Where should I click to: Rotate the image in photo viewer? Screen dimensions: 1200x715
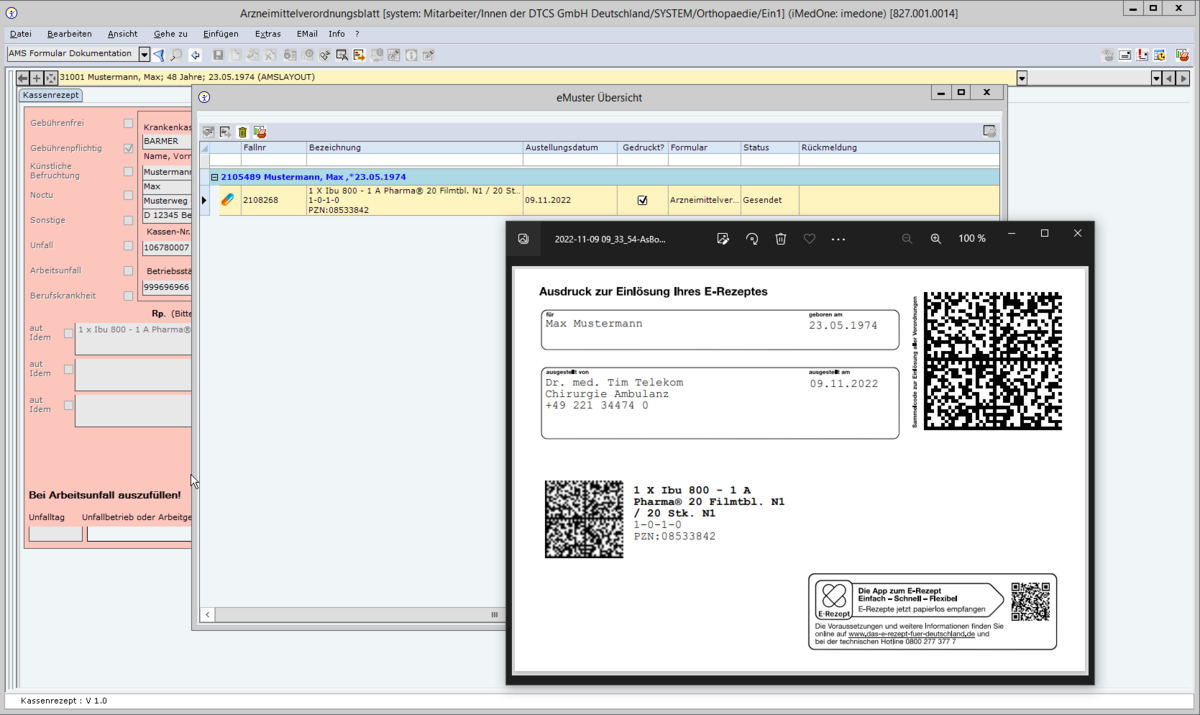click(x=752, y=239)
